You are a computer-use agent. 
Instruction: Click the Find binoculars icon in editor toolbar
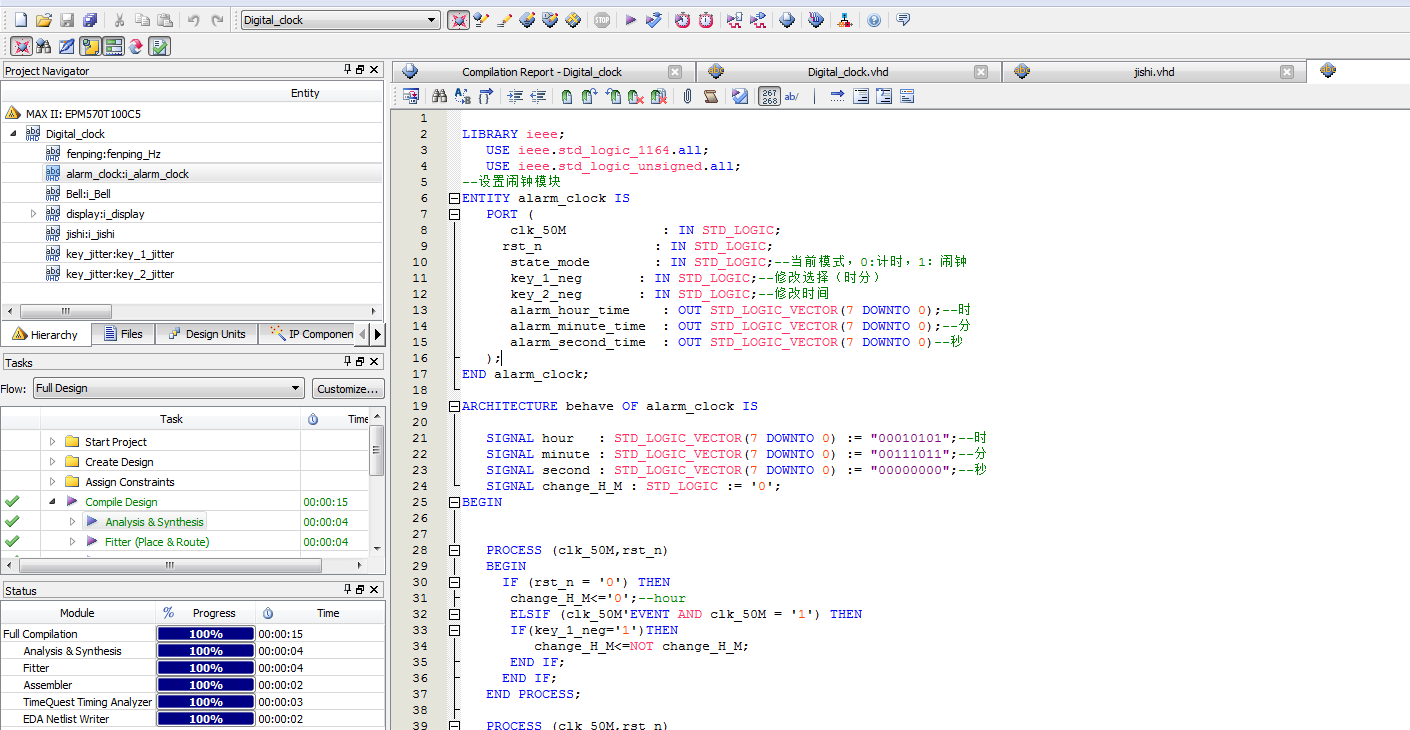[439, 96]
